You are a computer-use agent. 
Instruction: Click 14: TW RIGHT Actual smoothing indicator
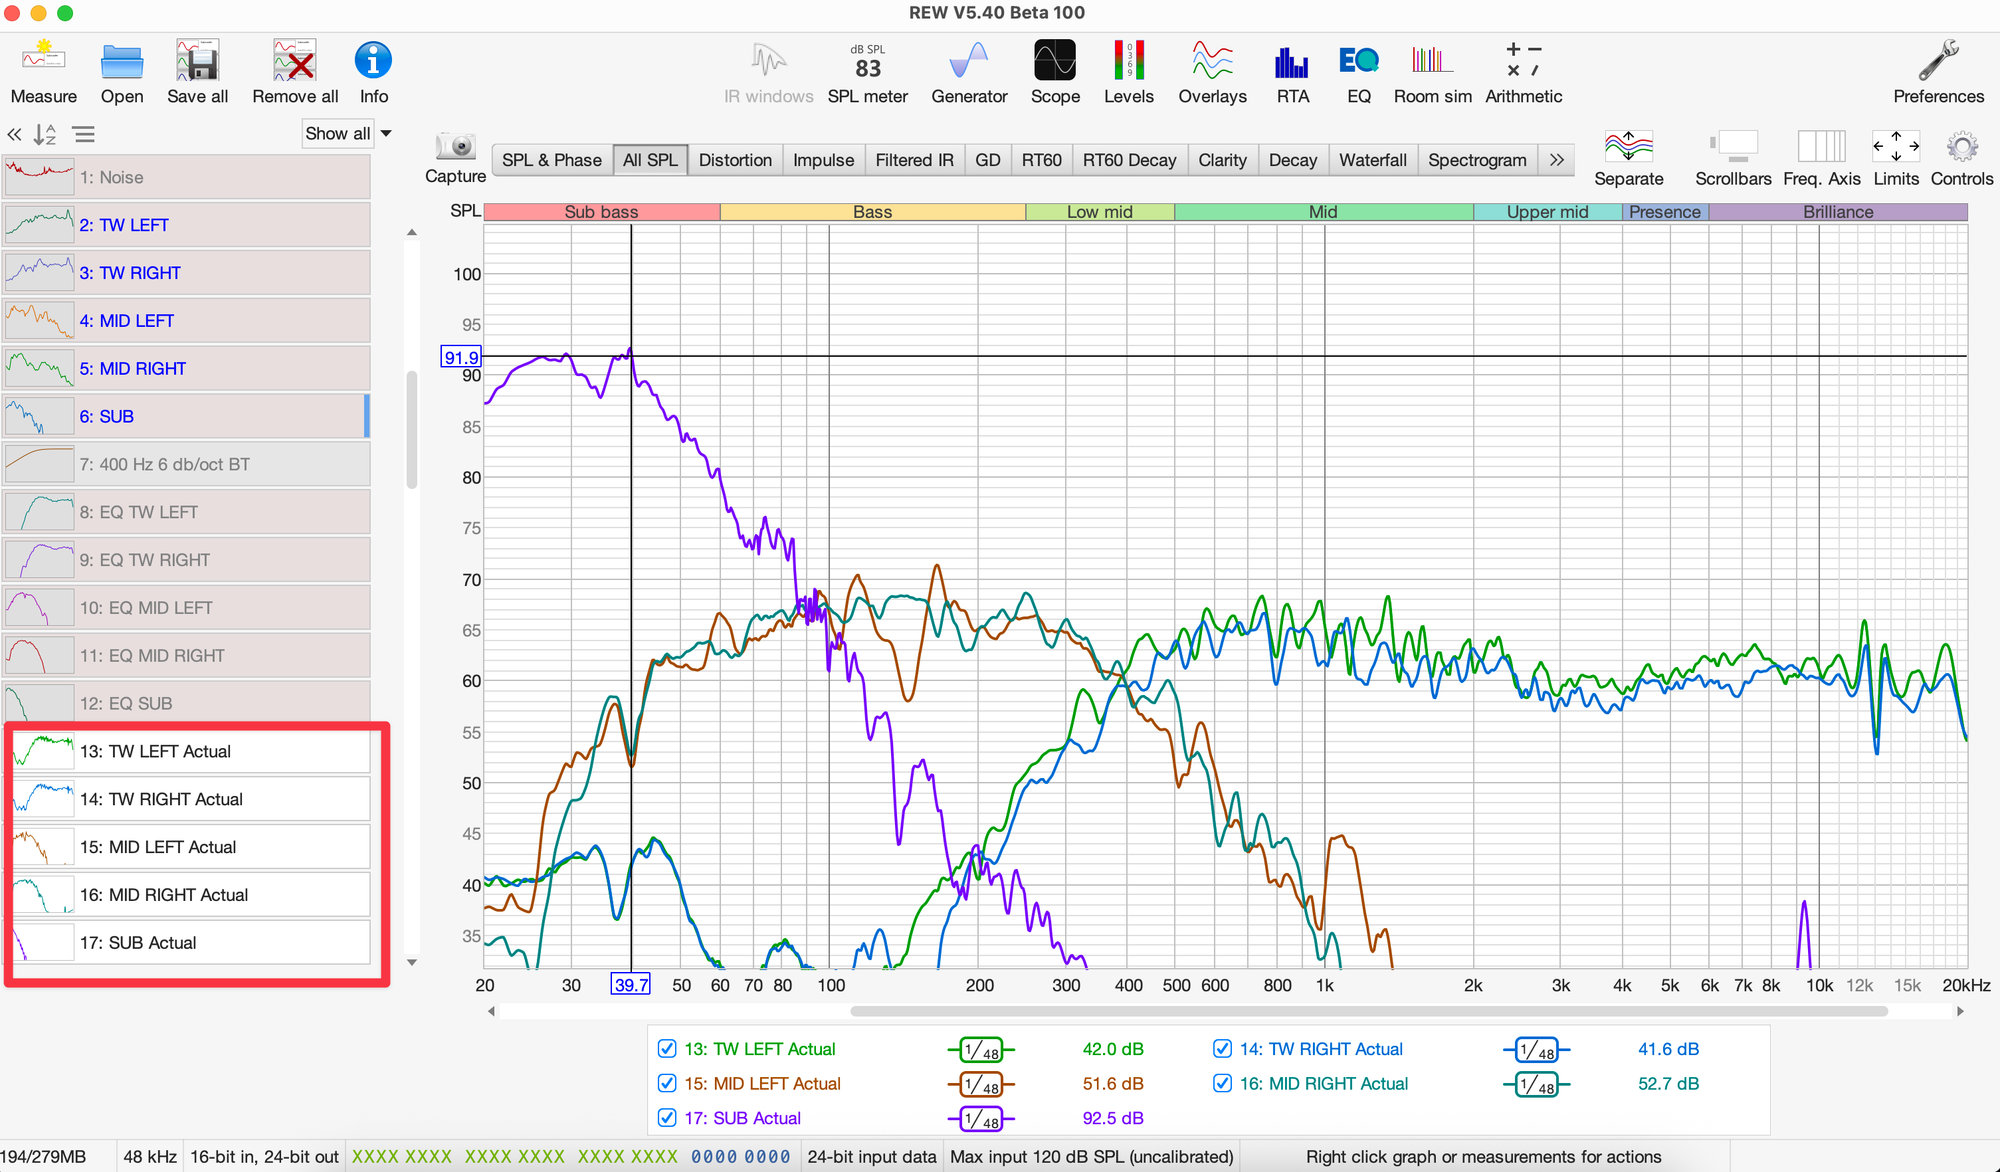tap(1536, 1050)
